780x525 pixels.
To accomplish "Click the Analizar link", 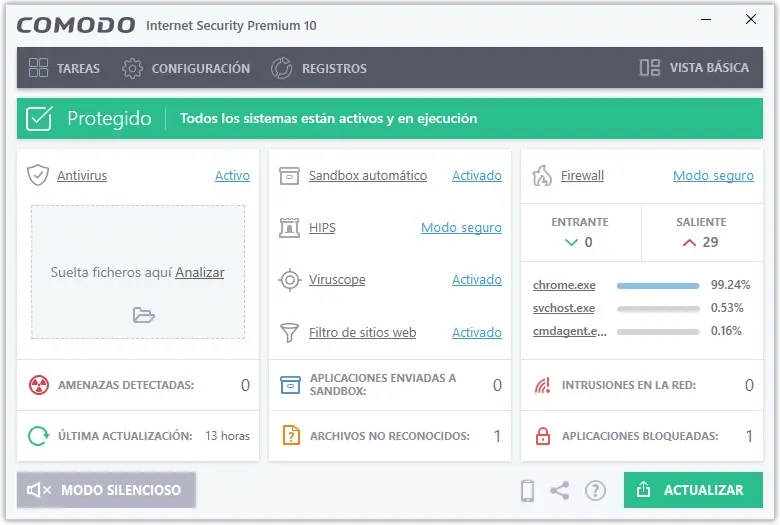I will [x=199, y=273].
